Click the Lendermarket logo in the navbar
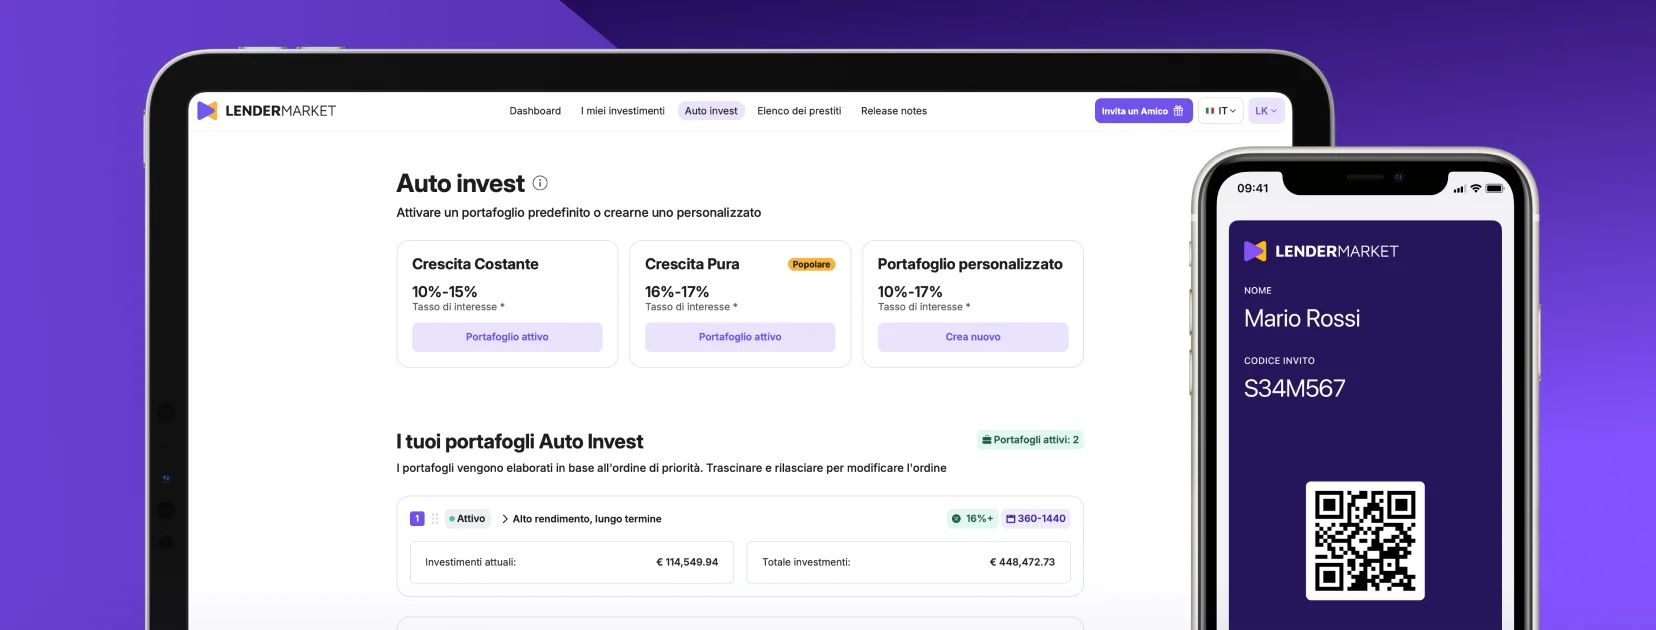1656x630 pixels. coord(266,111)
